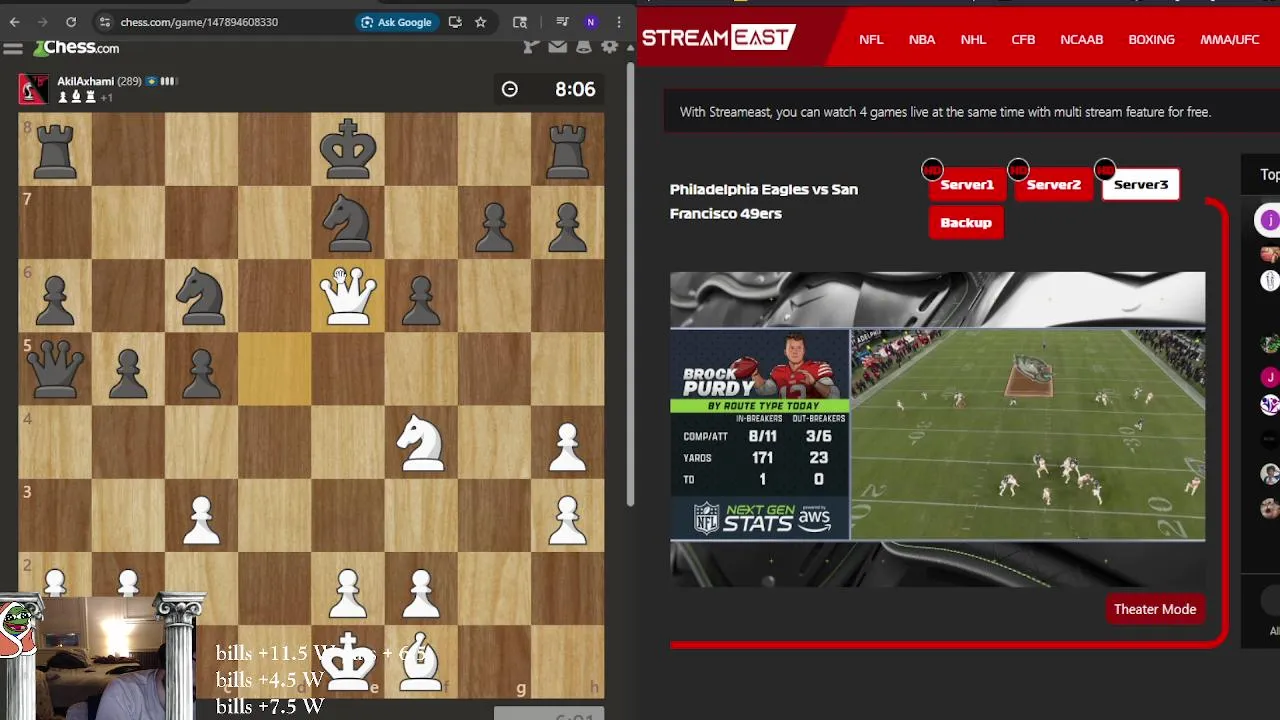
Task: Open site information icon in address bar
Action: [x=105, y=22]
